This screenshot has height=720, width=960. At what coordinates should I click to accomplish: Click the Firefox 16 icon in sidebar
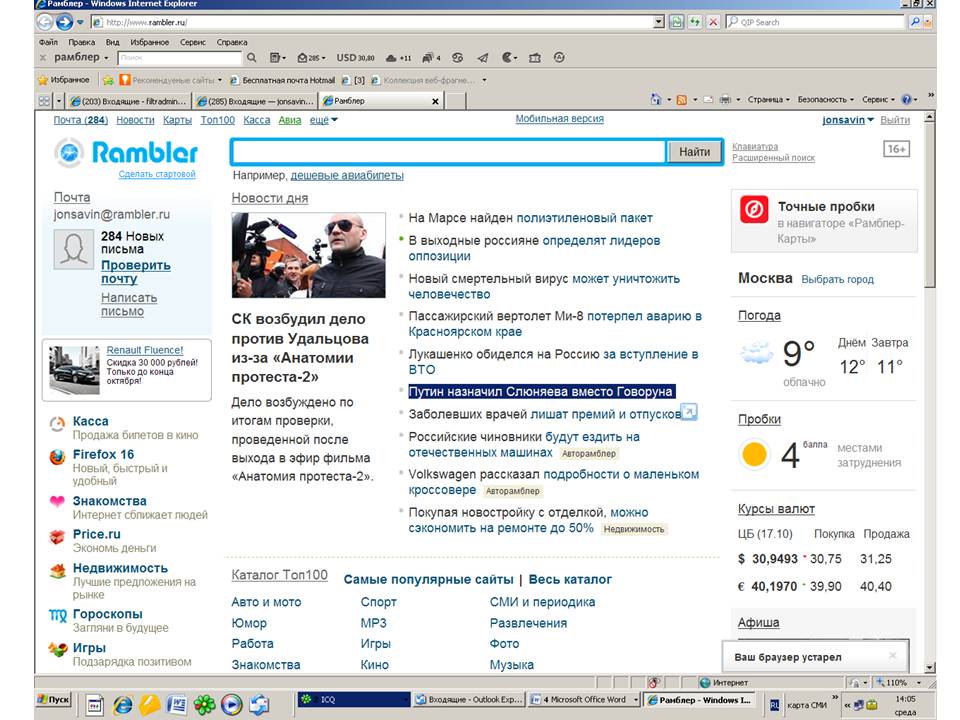(58, 459)
